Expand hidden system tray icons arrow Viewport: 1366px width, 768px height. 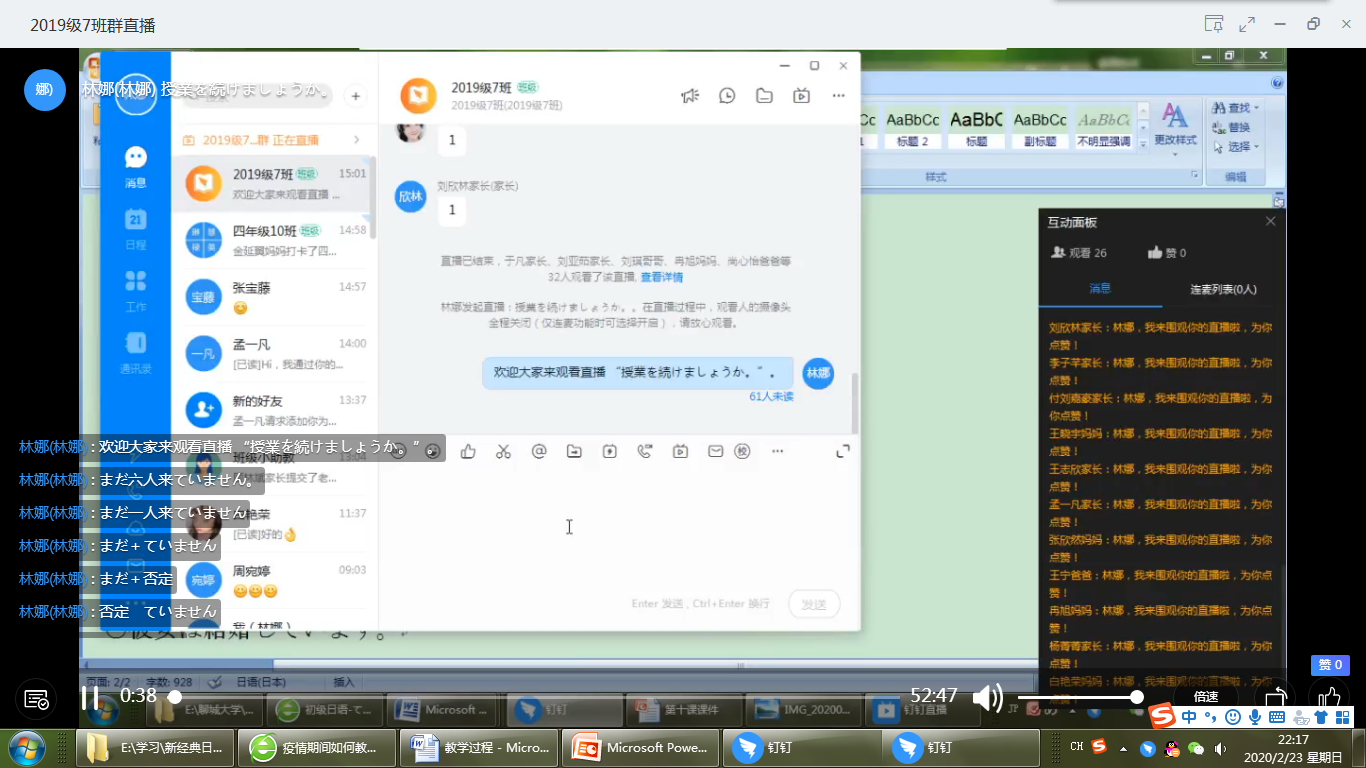coord(1123,748)
